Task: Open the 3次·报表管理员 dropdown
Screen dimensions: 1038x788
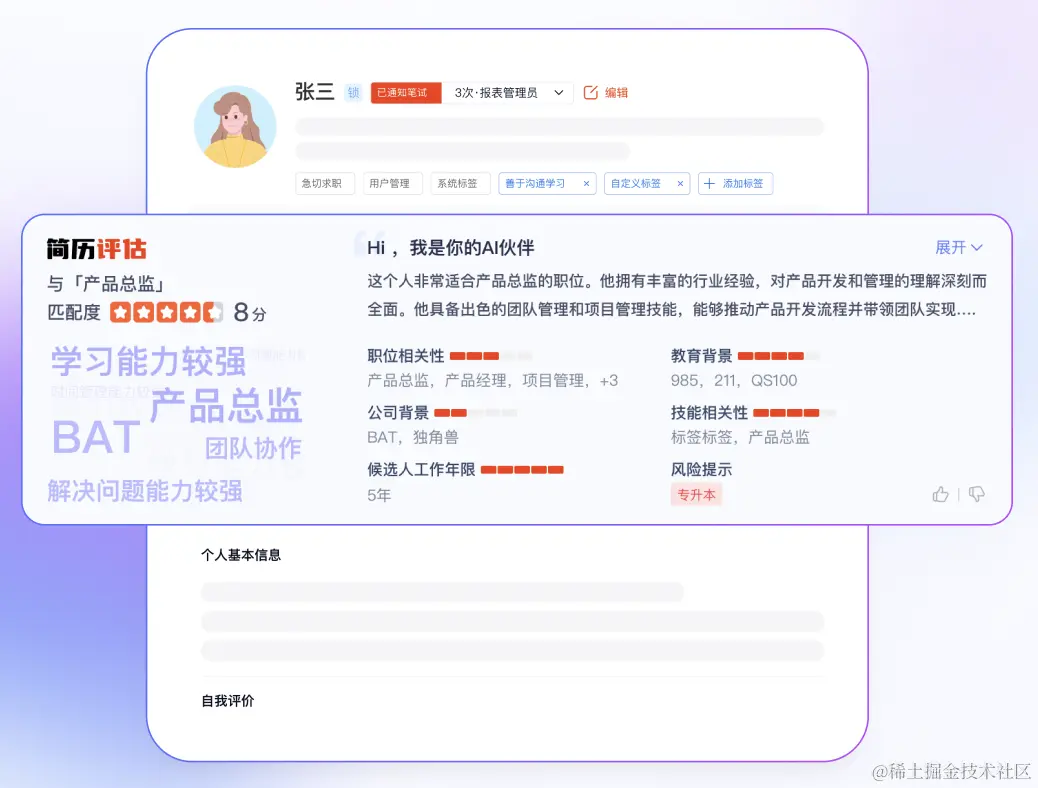Action: pyautogui.click(x=512, y=92)
